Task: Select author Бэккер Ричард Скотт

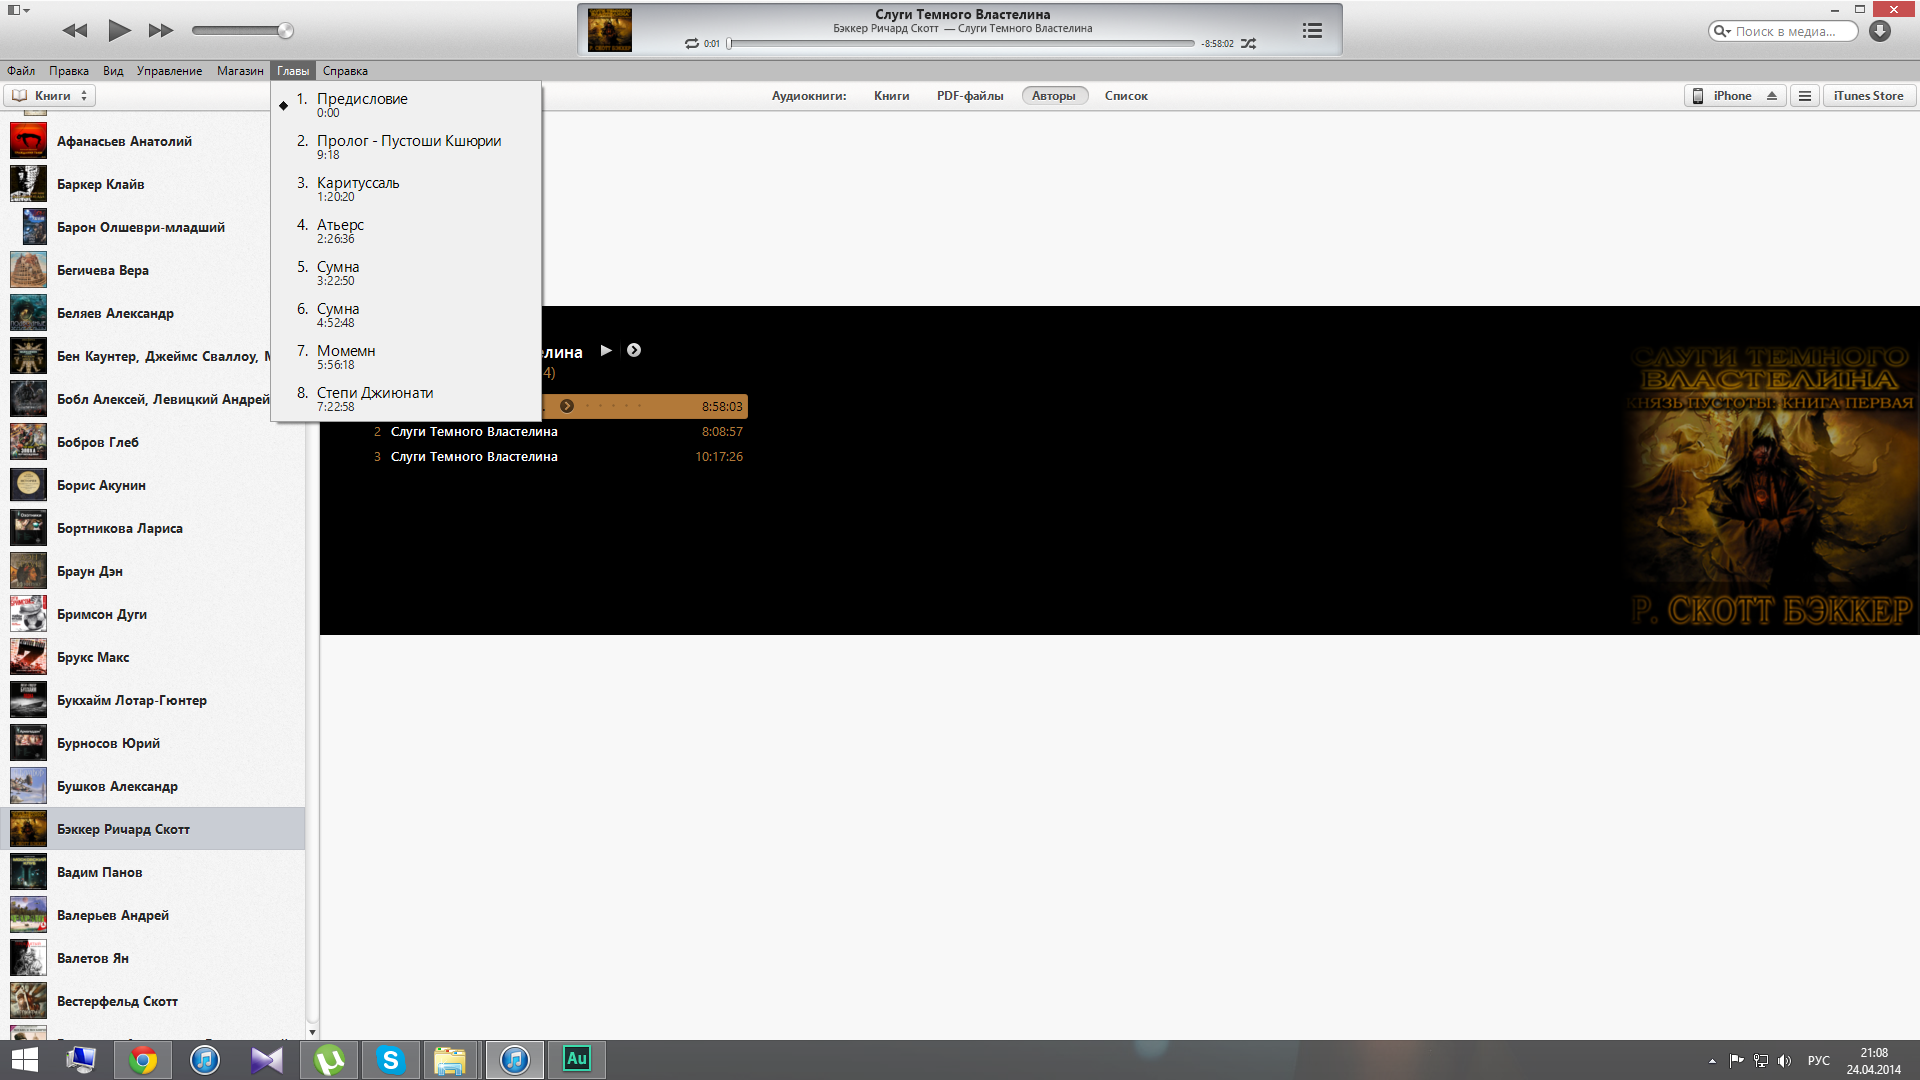Action: click(152, 829)
